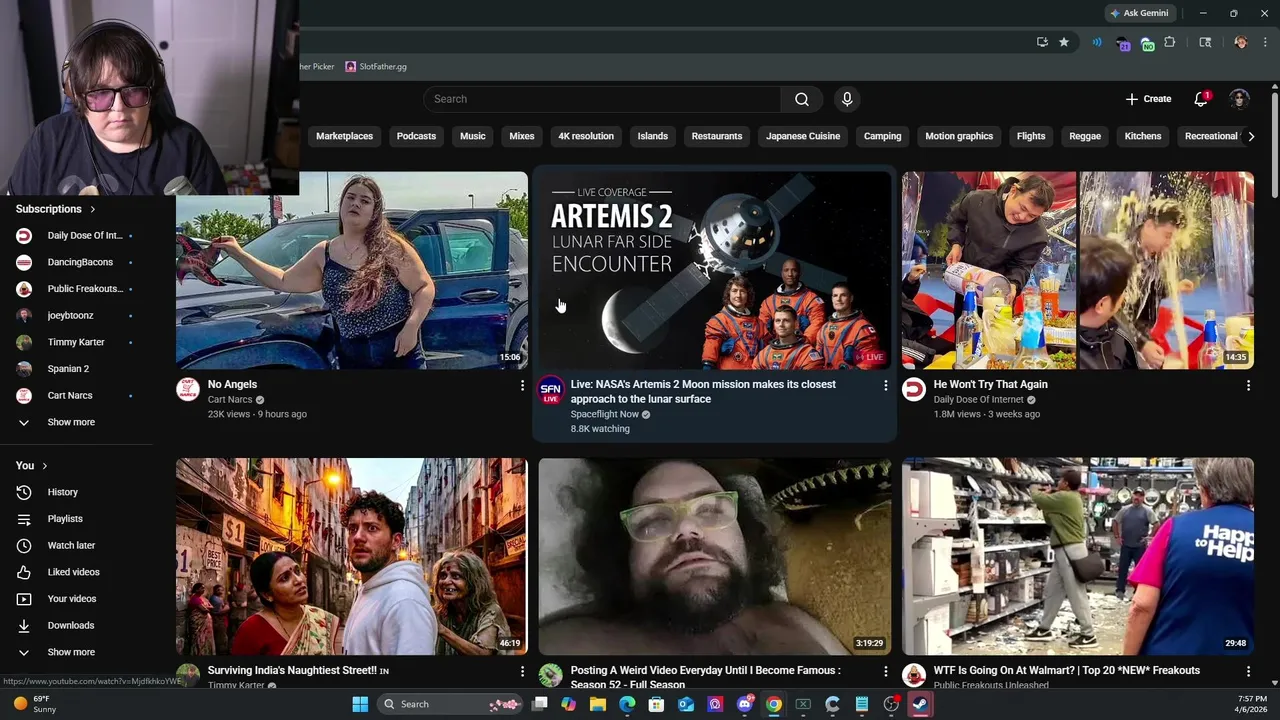Viewport: 1280px width, 720px height.
Task: Select the Japanese Cuisine filter chip
Action: 803,136
